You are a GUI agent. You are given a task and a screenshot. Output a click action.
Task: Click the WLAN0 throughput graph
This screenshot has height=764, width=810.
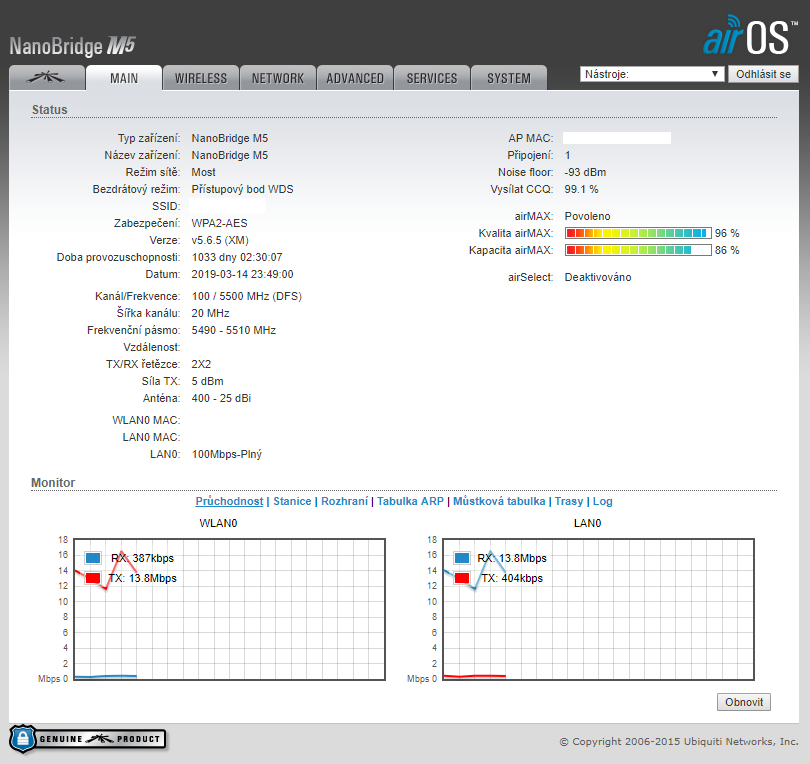point(229,610)
